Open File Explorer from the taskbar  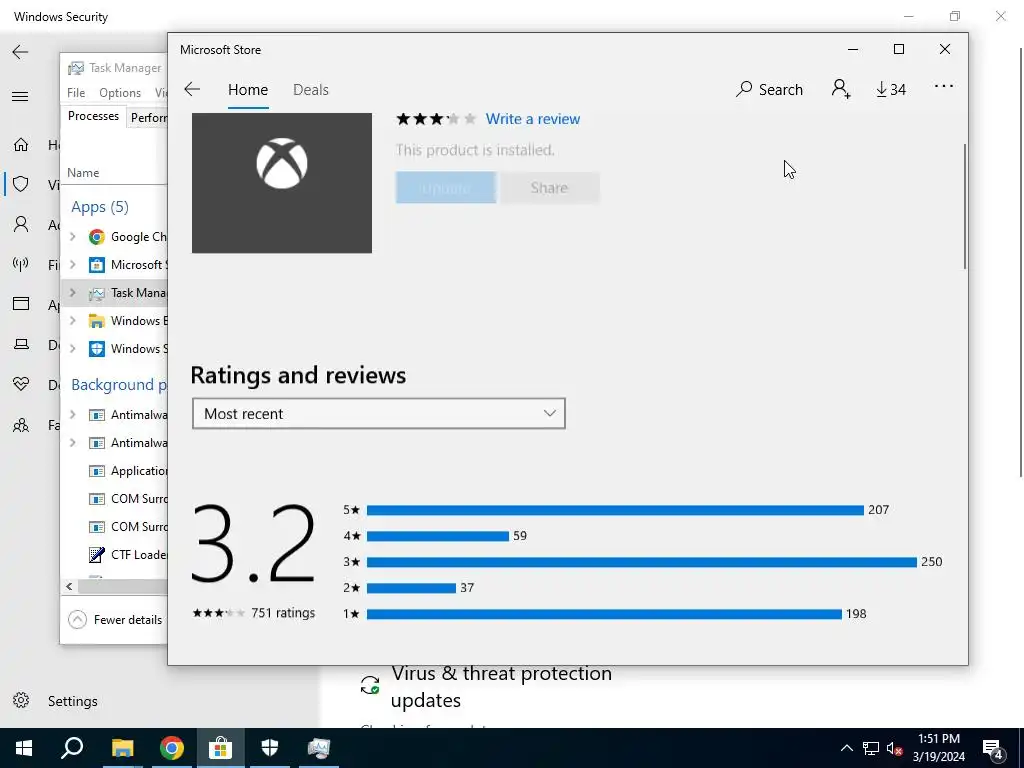(x=122, y=748)
